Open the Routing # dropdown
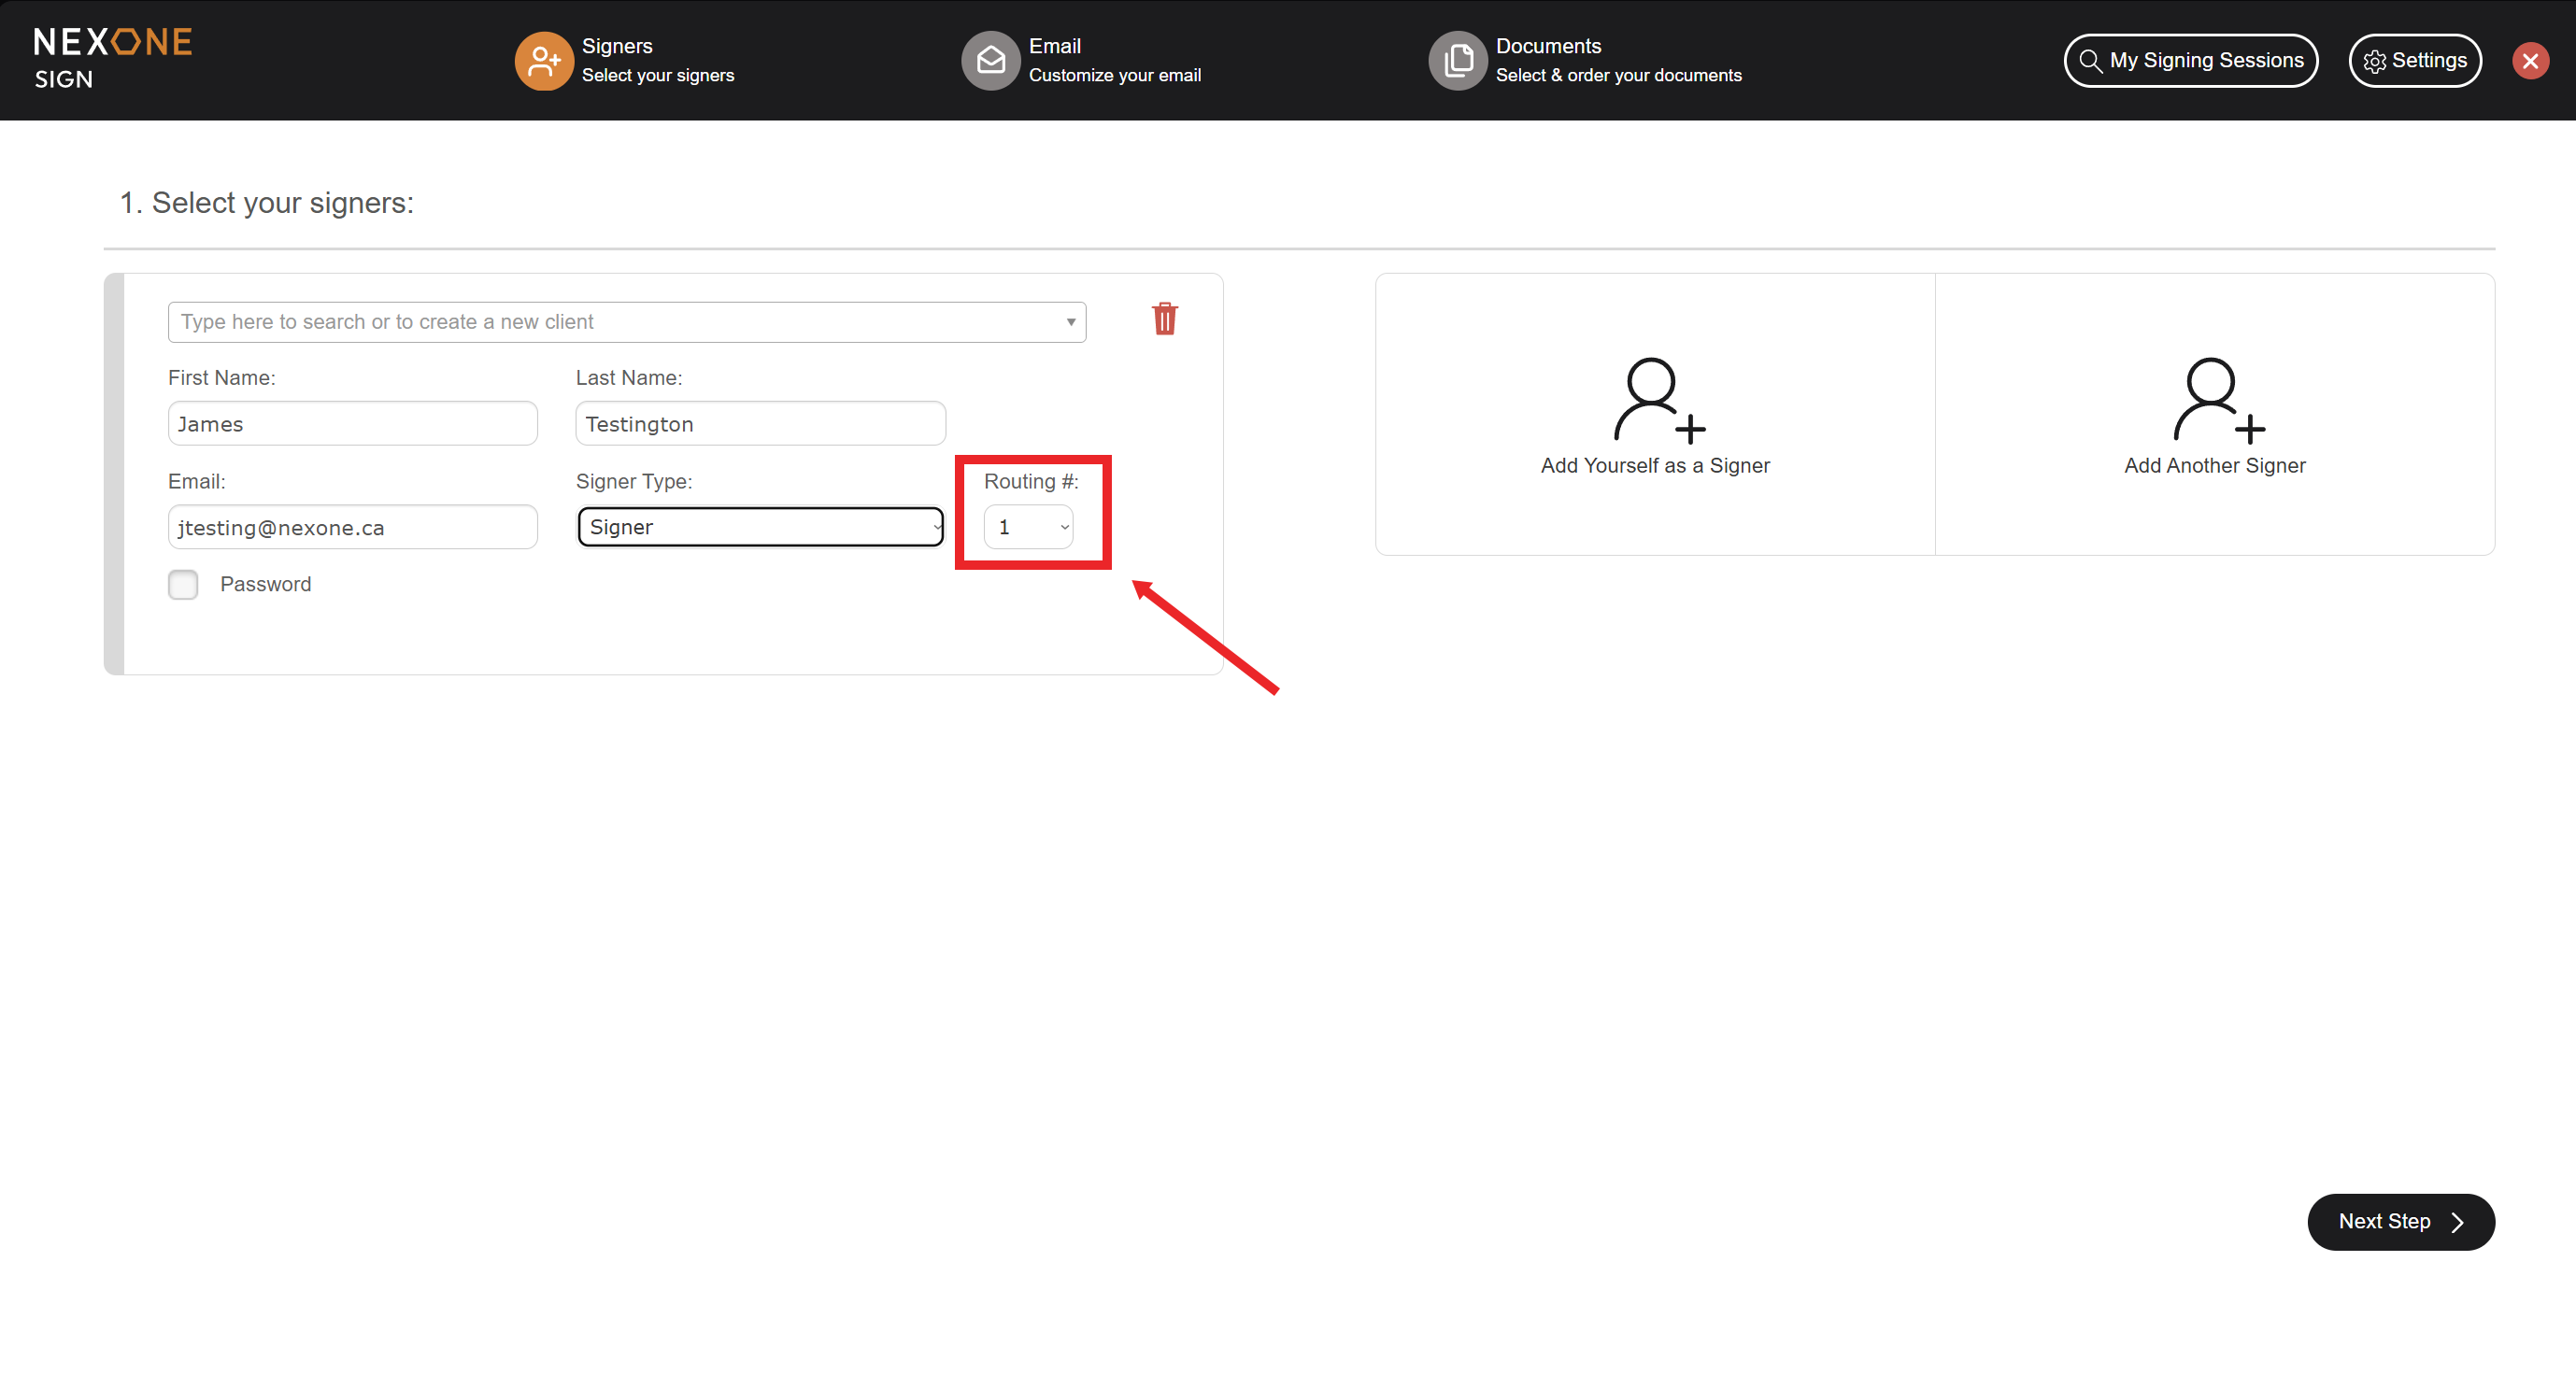2576x1389 pixels. click(1028, 527)
